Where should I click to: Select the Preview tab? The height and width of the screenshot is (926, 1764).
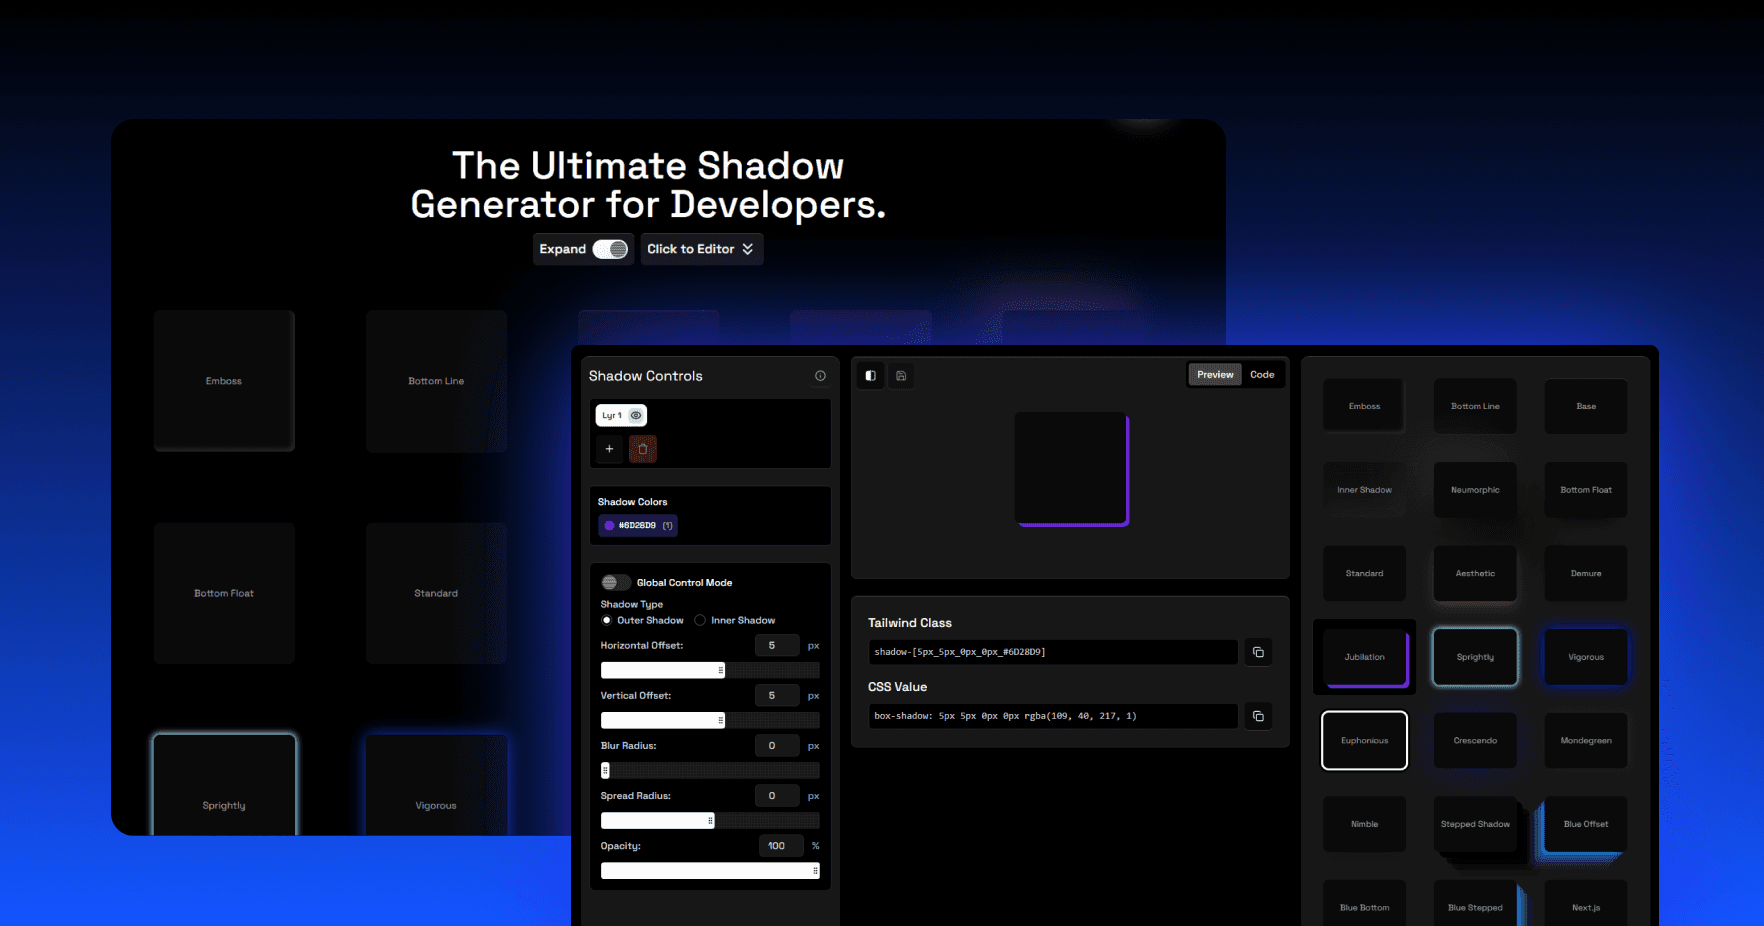(1214, 374)
